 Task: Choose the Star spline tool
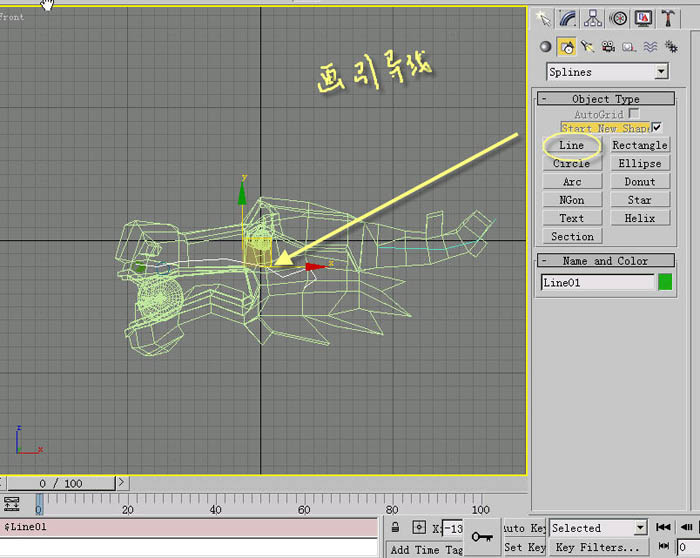(640, 200)
